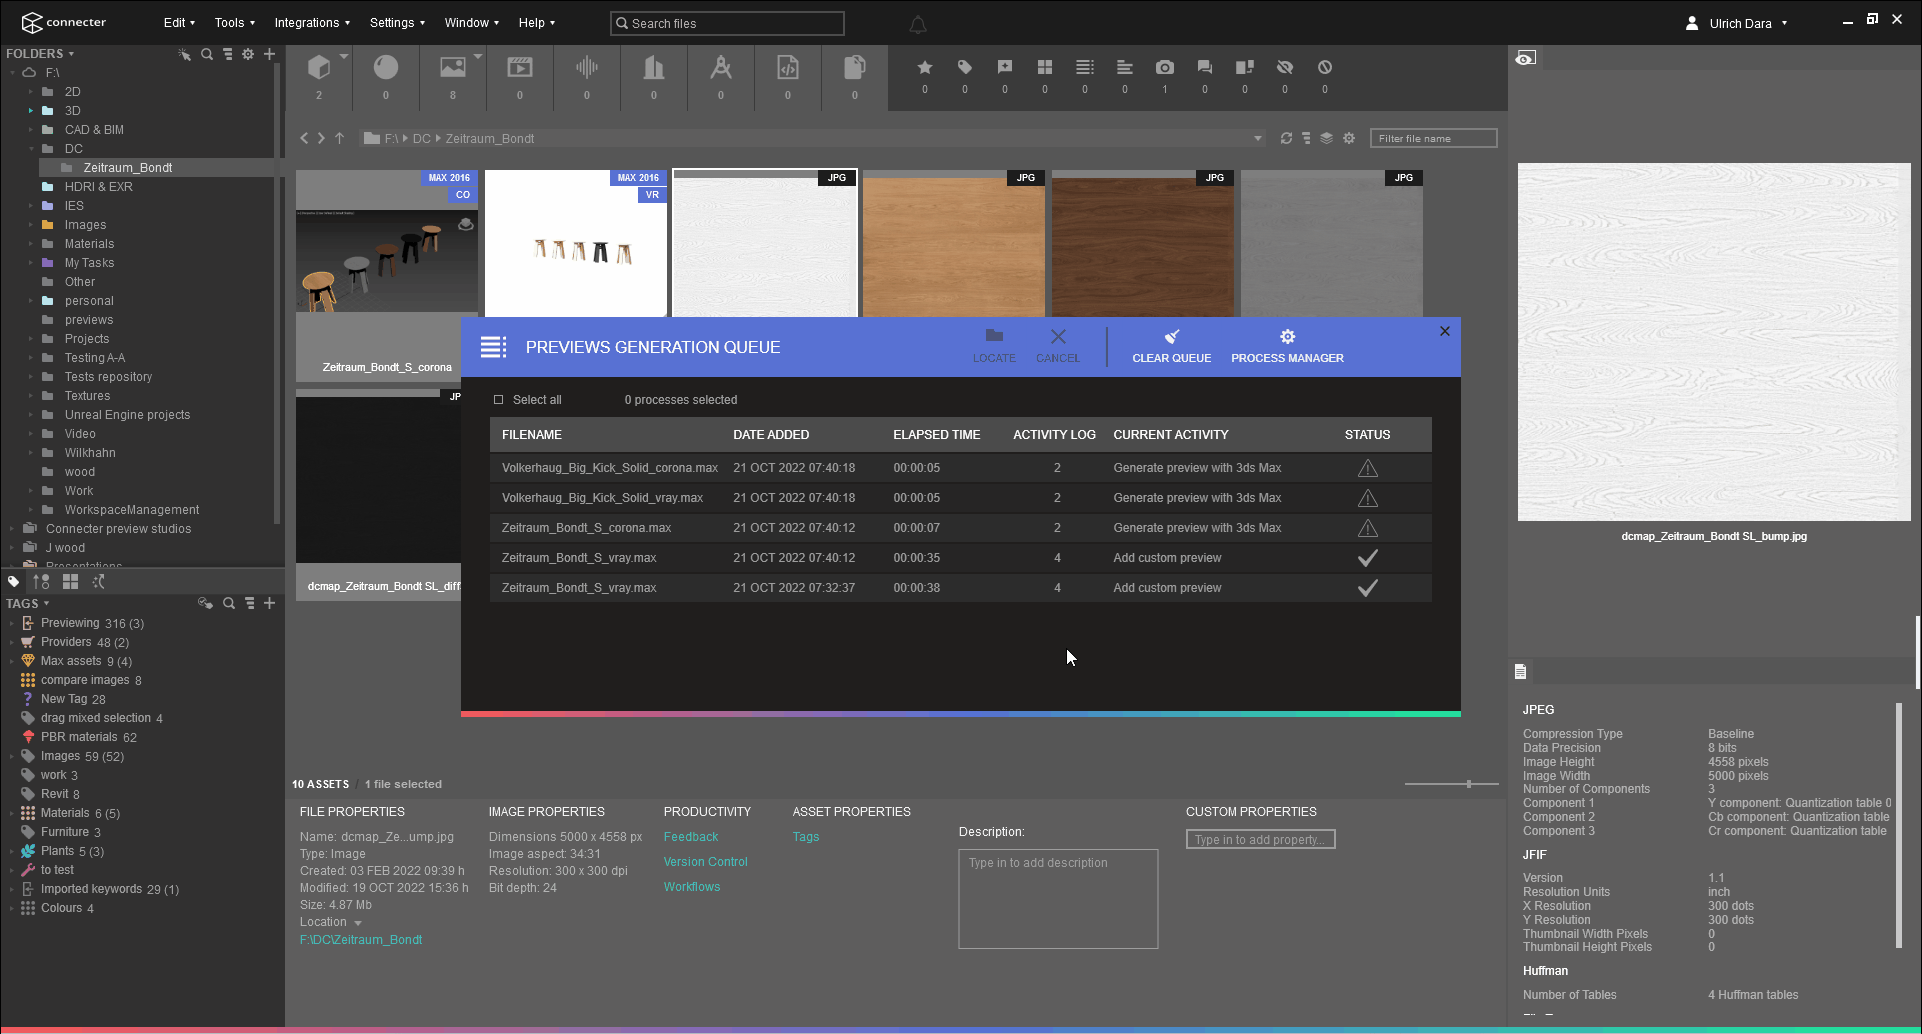Search tags with magnifier icon
The width and height of the screenshot is (1922, 1034).
[x=229, y=603]
